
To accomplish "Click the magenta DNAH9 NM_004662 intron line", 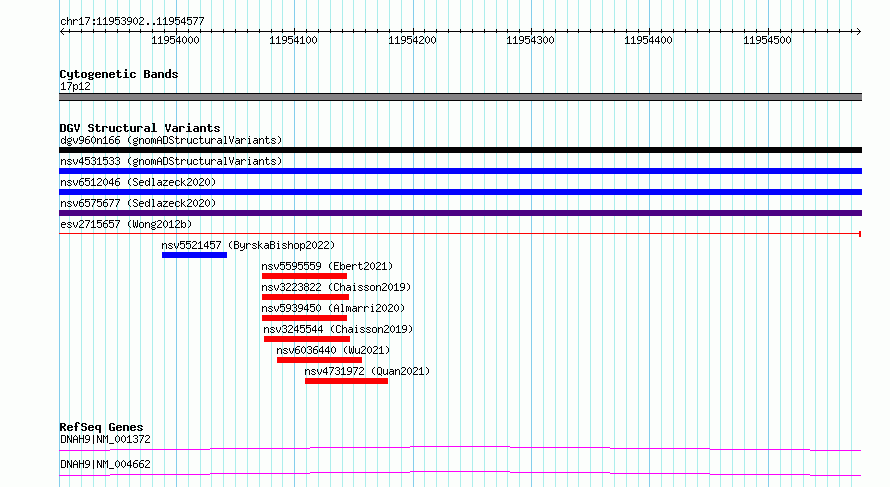I will point(460,473).
